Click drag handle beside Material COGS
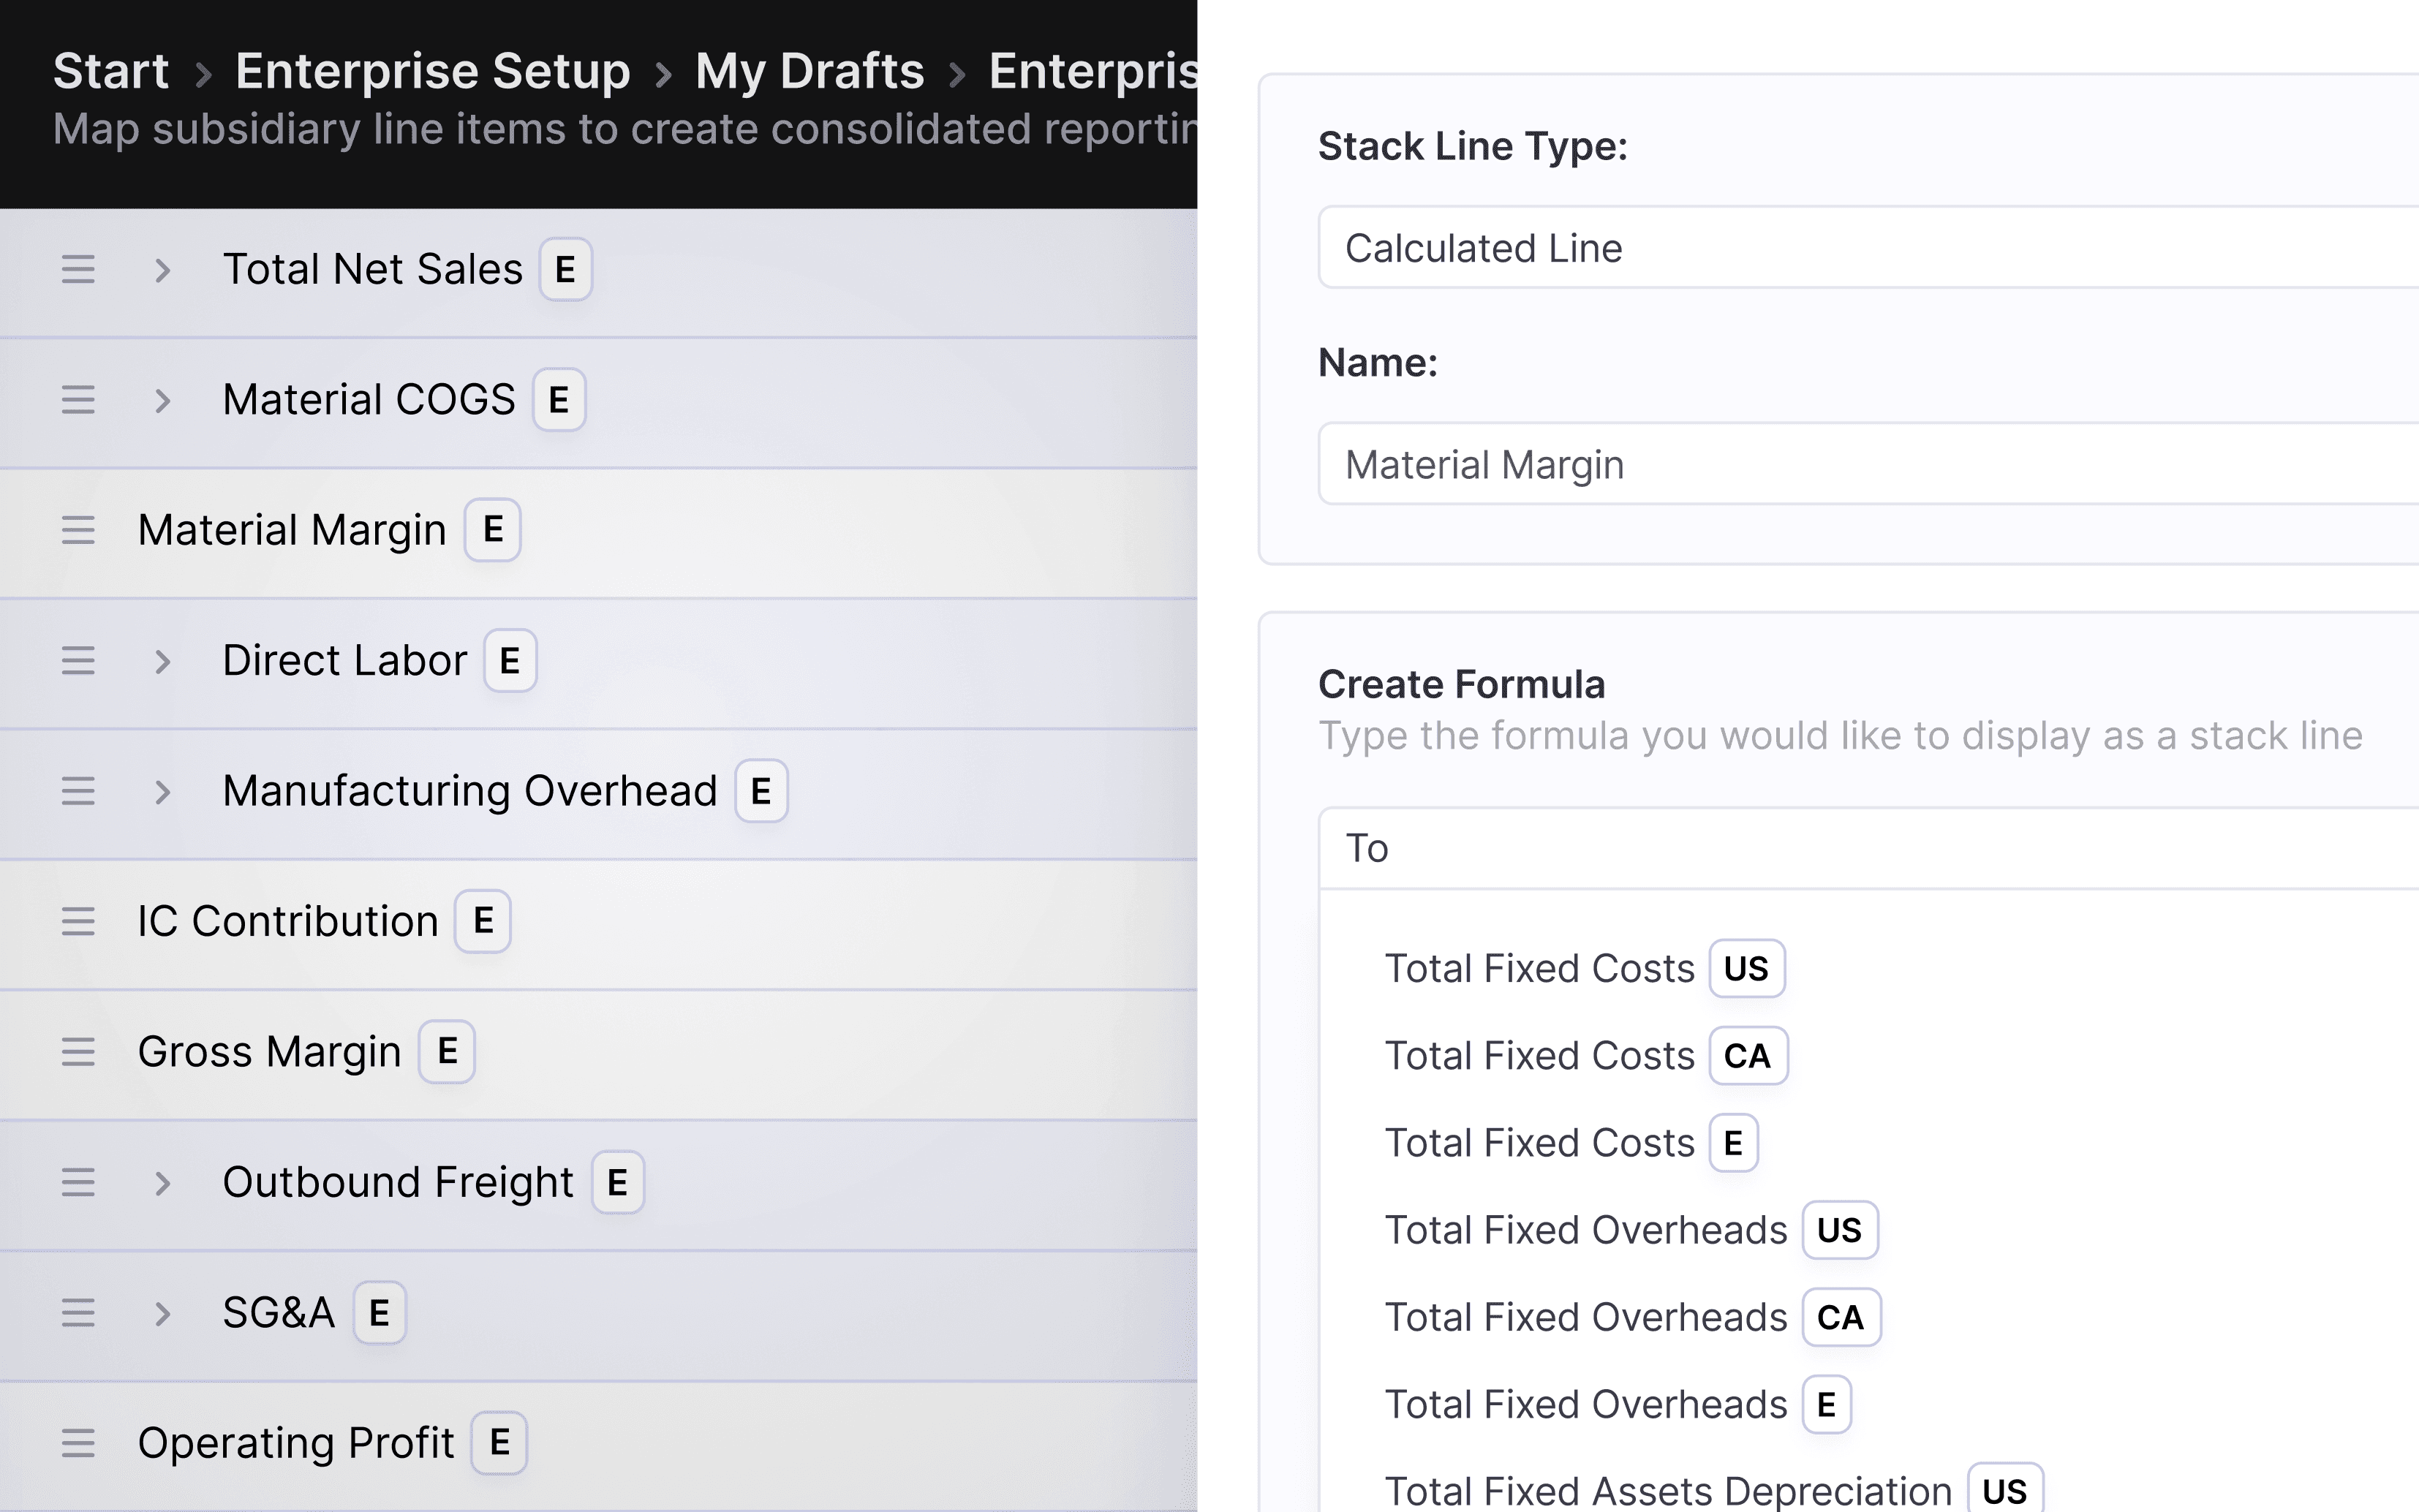This screenshot has height=1512, width=2419. click(x=78, y=400)
